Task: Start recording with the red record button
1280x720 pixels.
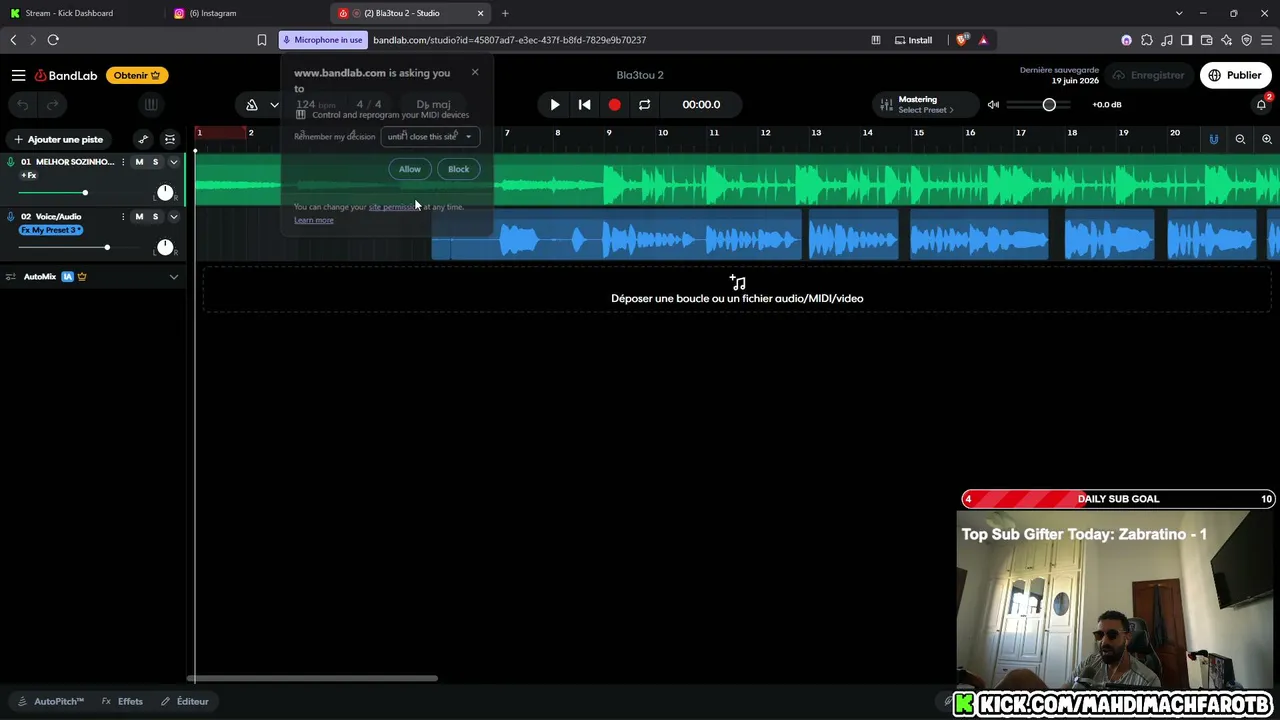Action: click(614, 104)
